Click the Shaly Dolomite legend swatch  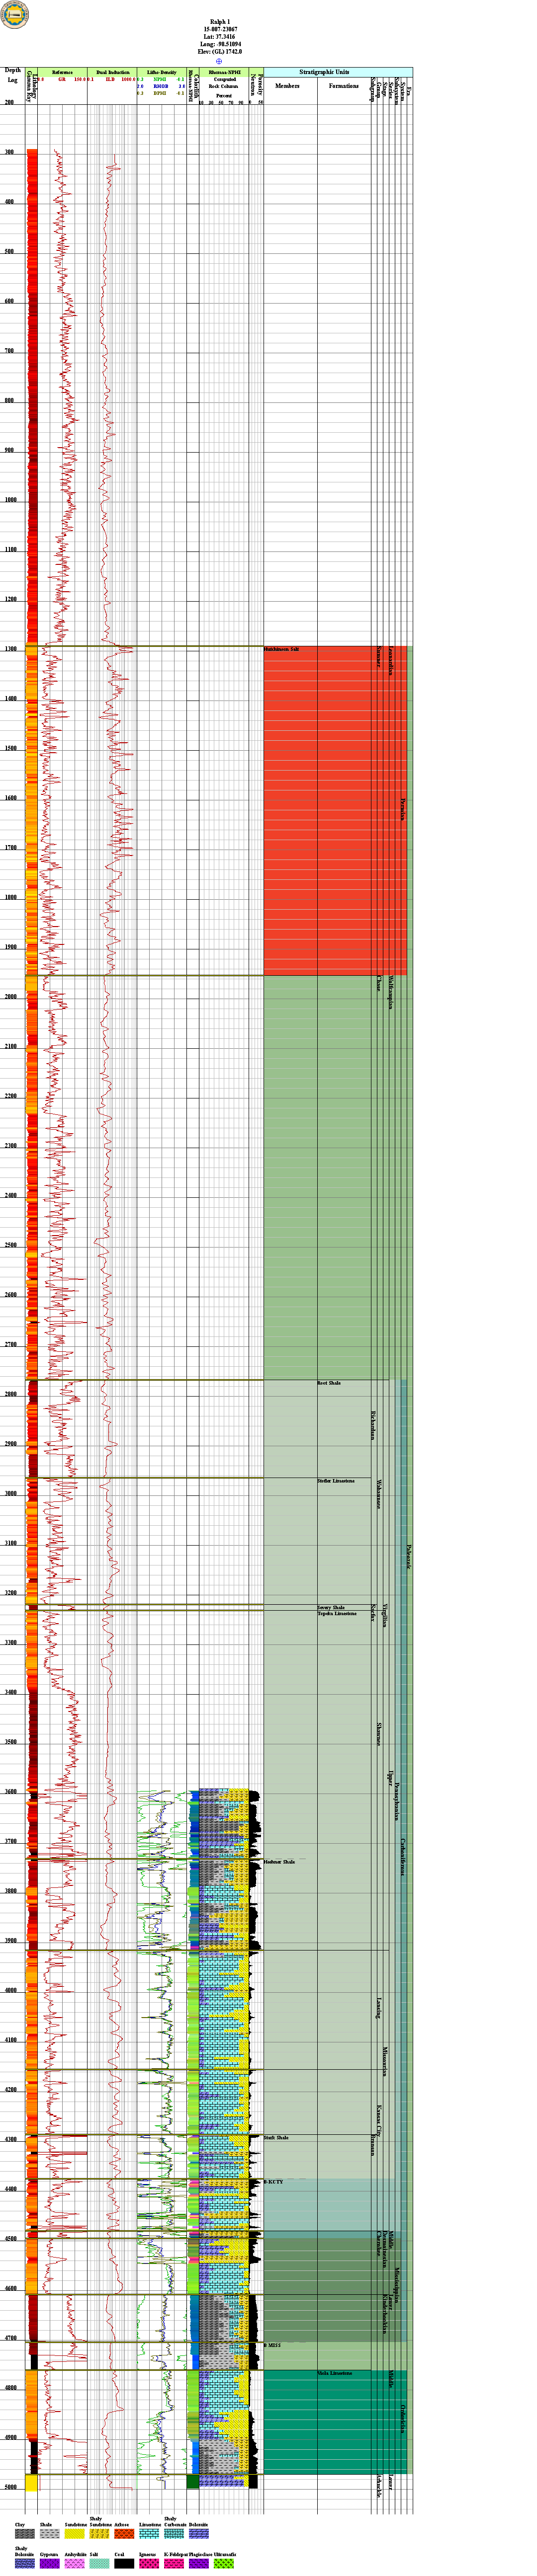pos(25,2563)
